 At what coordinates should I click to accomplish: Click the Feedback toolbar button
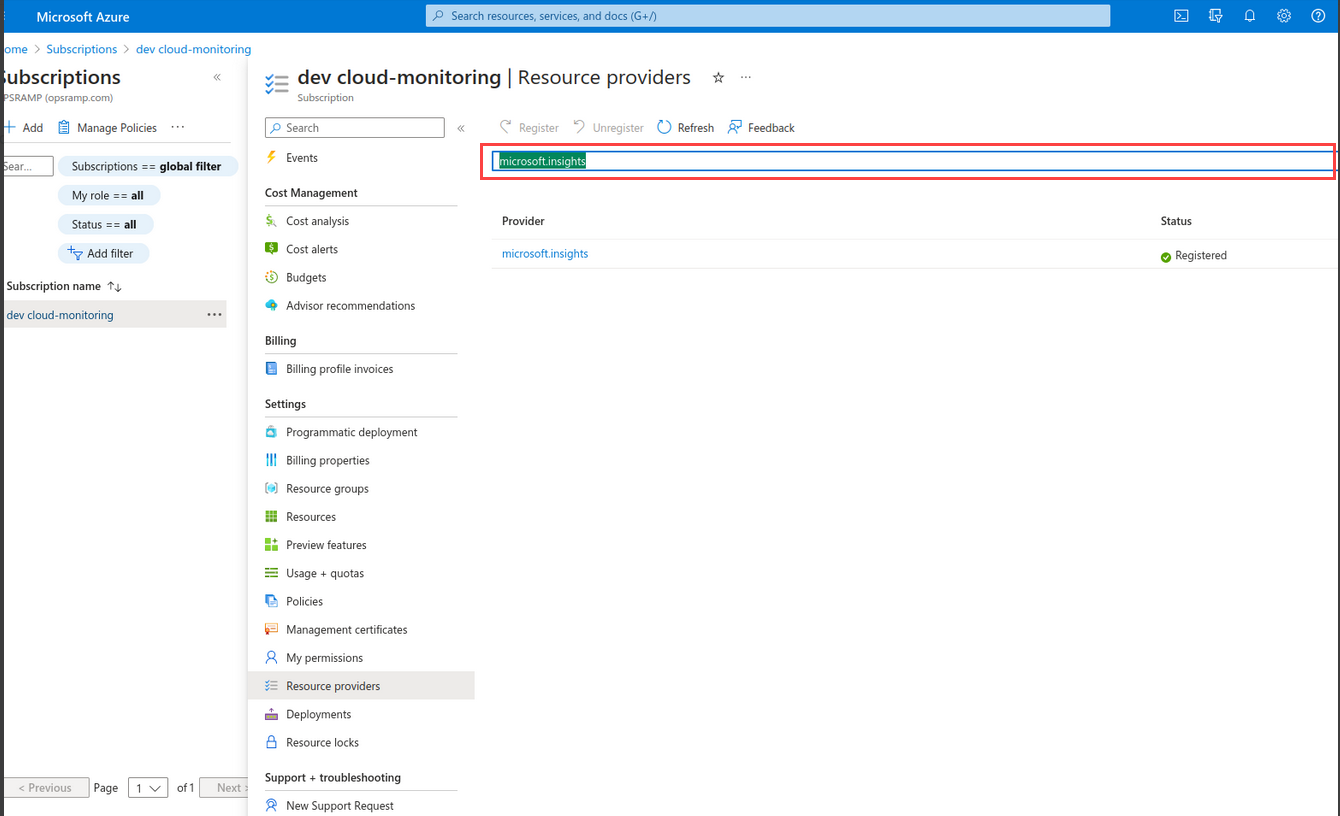pos(761,128)
